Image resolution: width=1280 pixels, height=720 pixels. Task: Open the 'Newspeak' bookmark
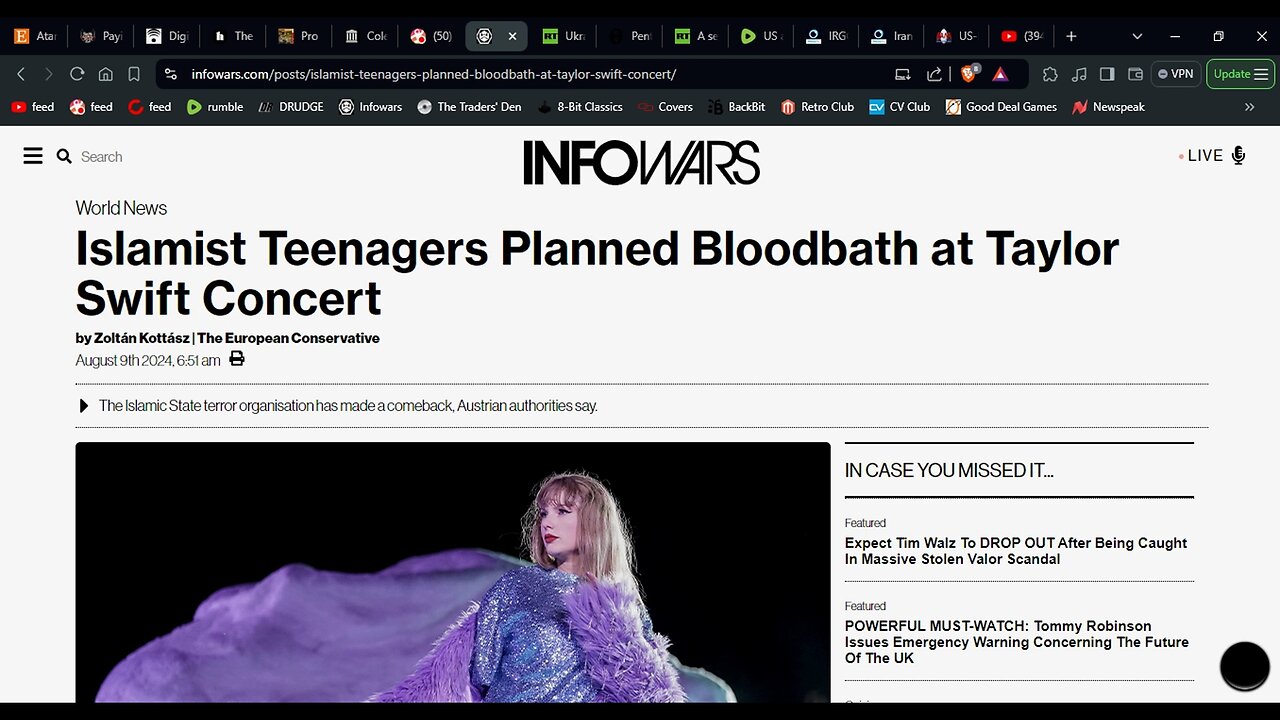pyautogui.click(x=1108, y=107)
